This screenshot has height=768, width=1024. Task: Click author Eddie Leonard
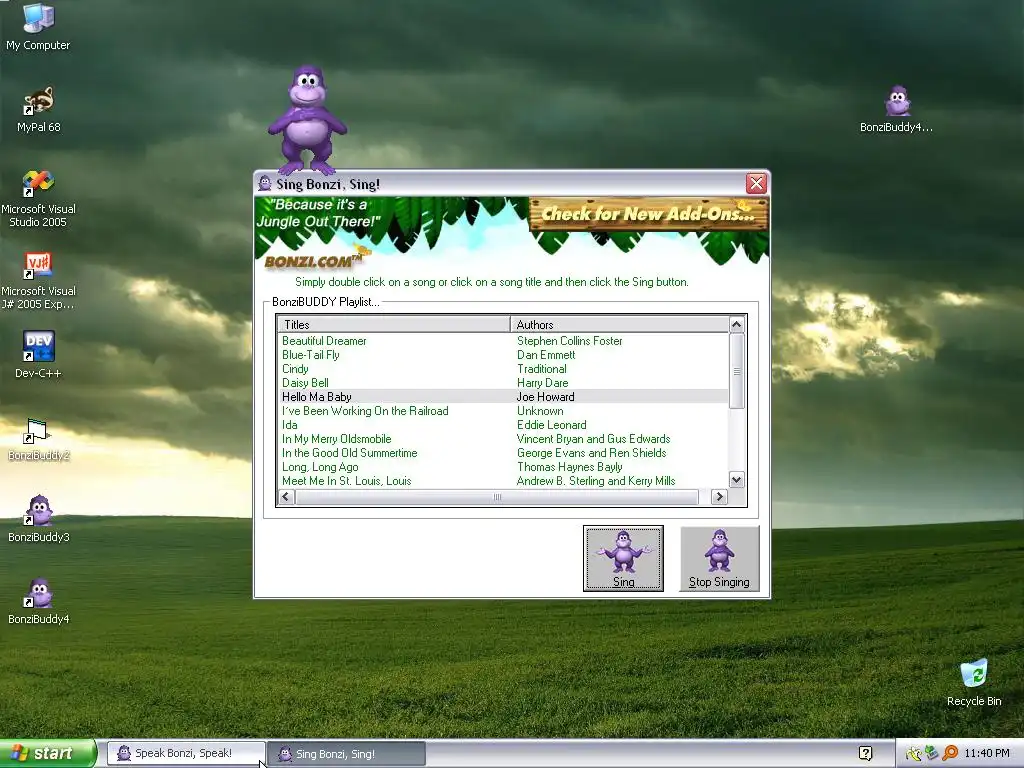552,425
